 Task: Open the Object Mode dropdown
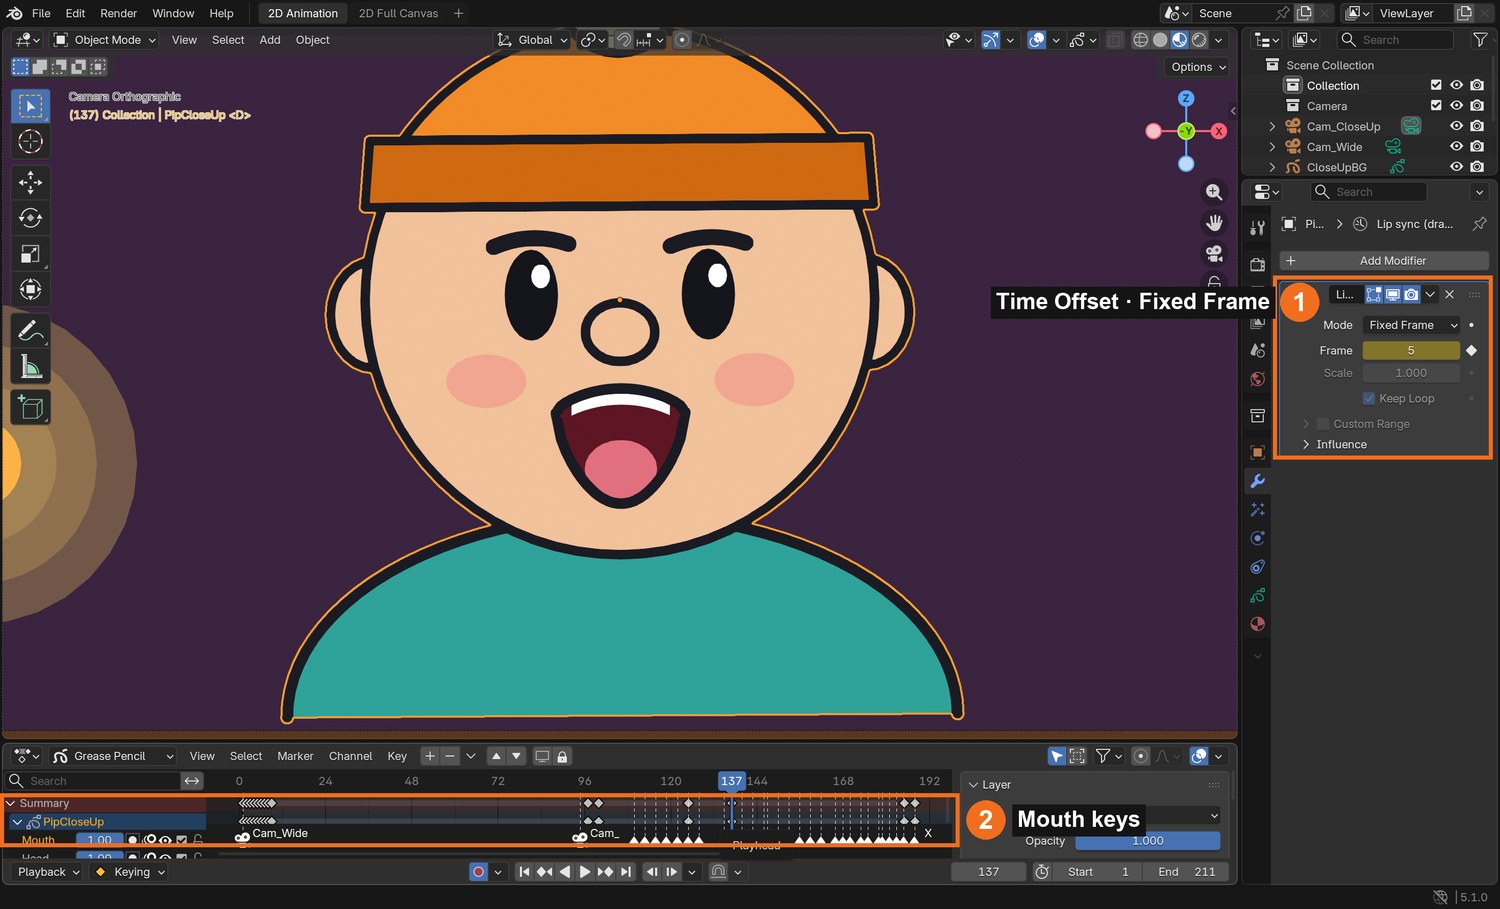(106, 40)
